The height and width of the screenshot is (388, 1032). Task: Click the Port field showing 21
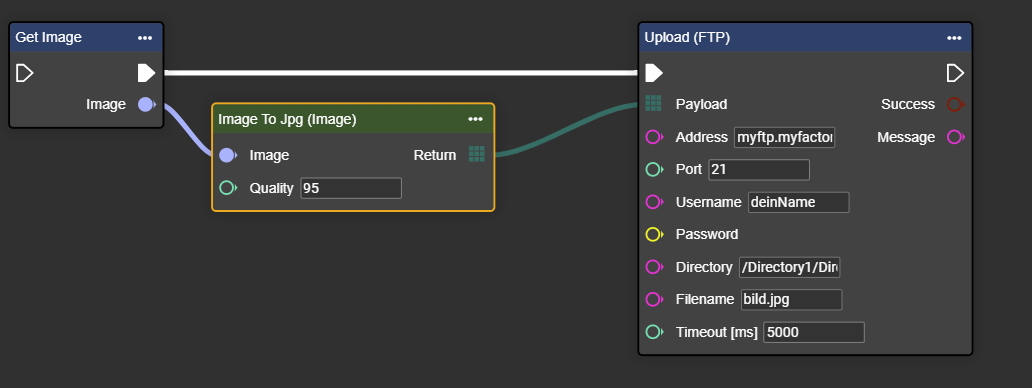pos(759,170)
